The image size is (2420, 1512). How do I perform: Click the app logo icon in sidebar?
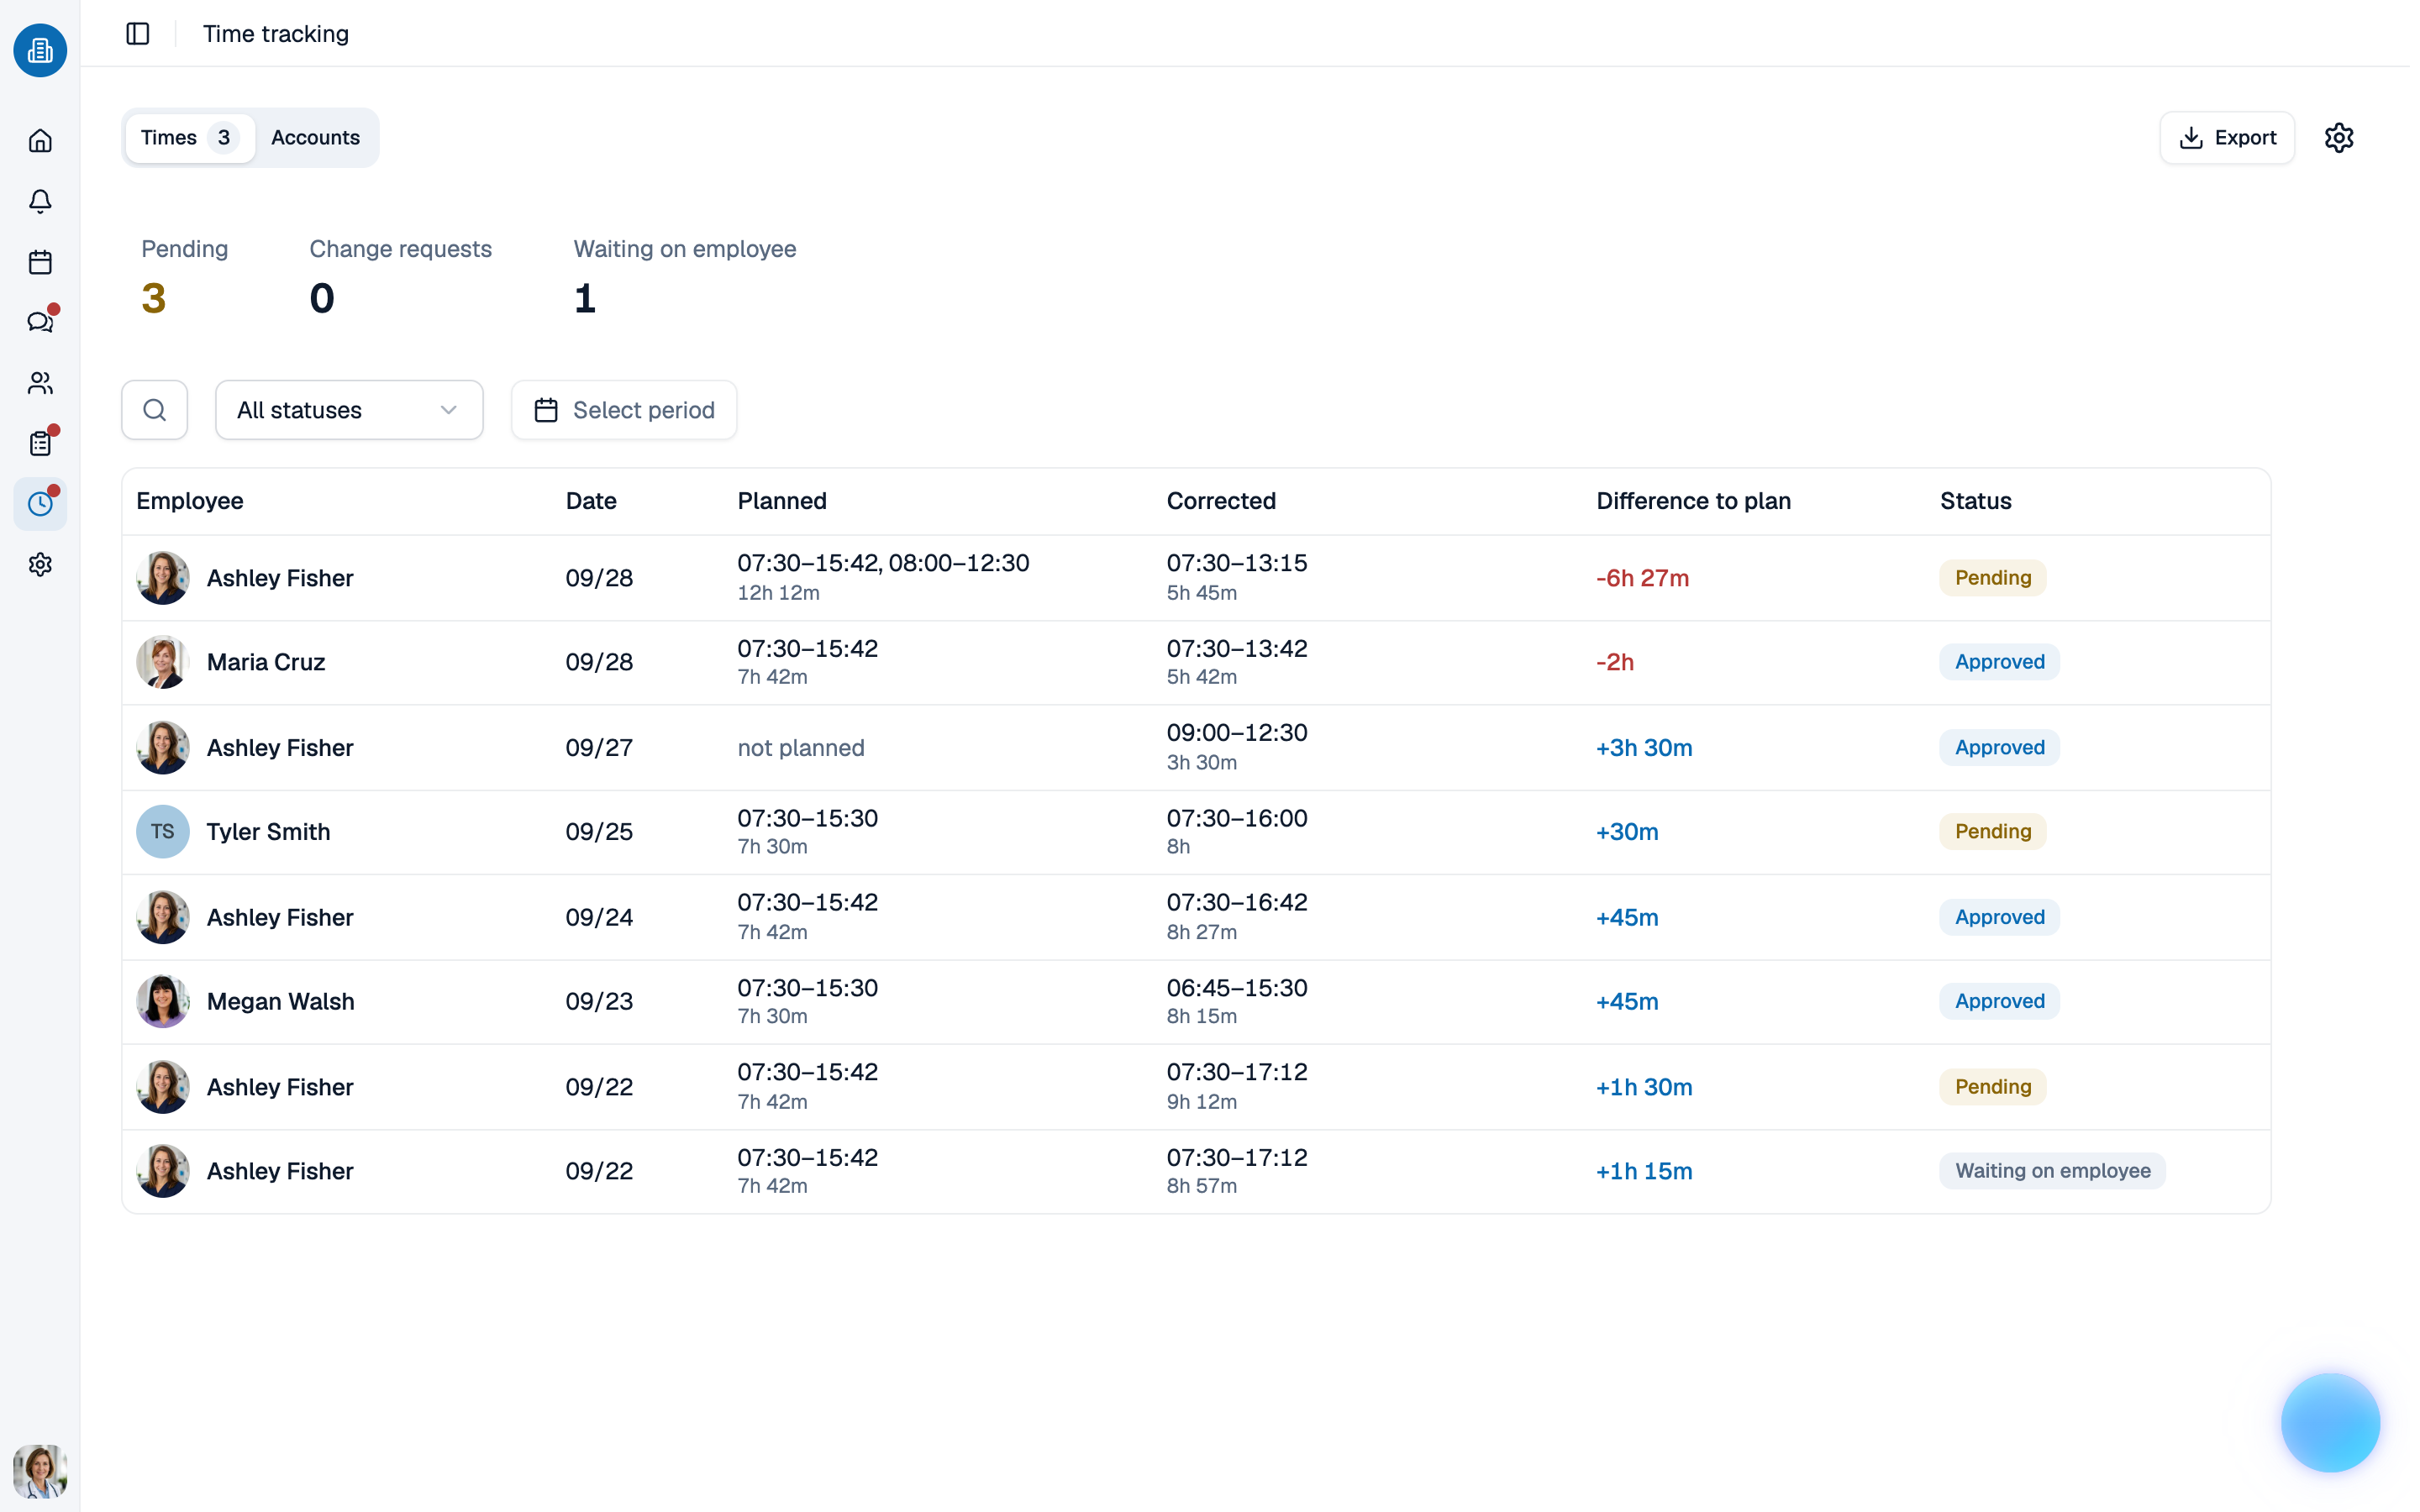pyautogui.click(x=40, y=50)
